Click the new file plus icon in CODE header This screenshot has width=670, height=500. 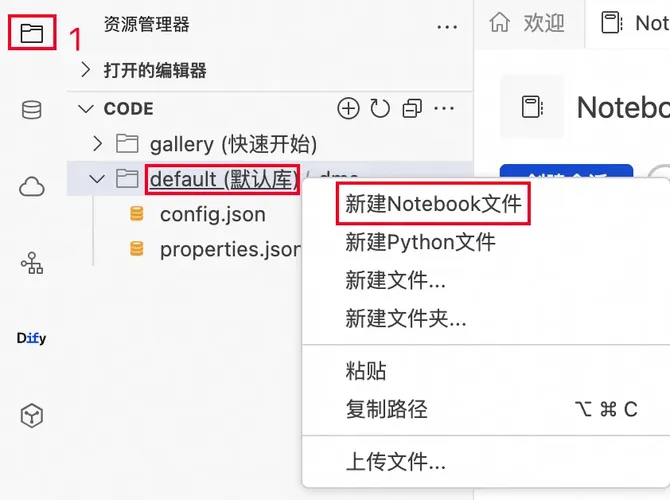[348, 108]
